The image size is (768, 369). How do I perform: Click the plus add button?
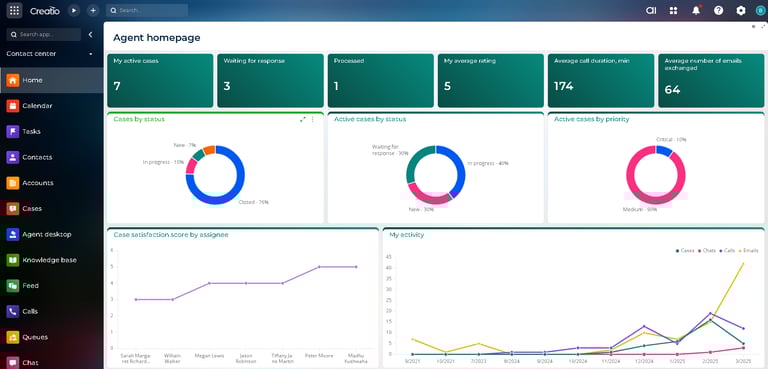93,10
